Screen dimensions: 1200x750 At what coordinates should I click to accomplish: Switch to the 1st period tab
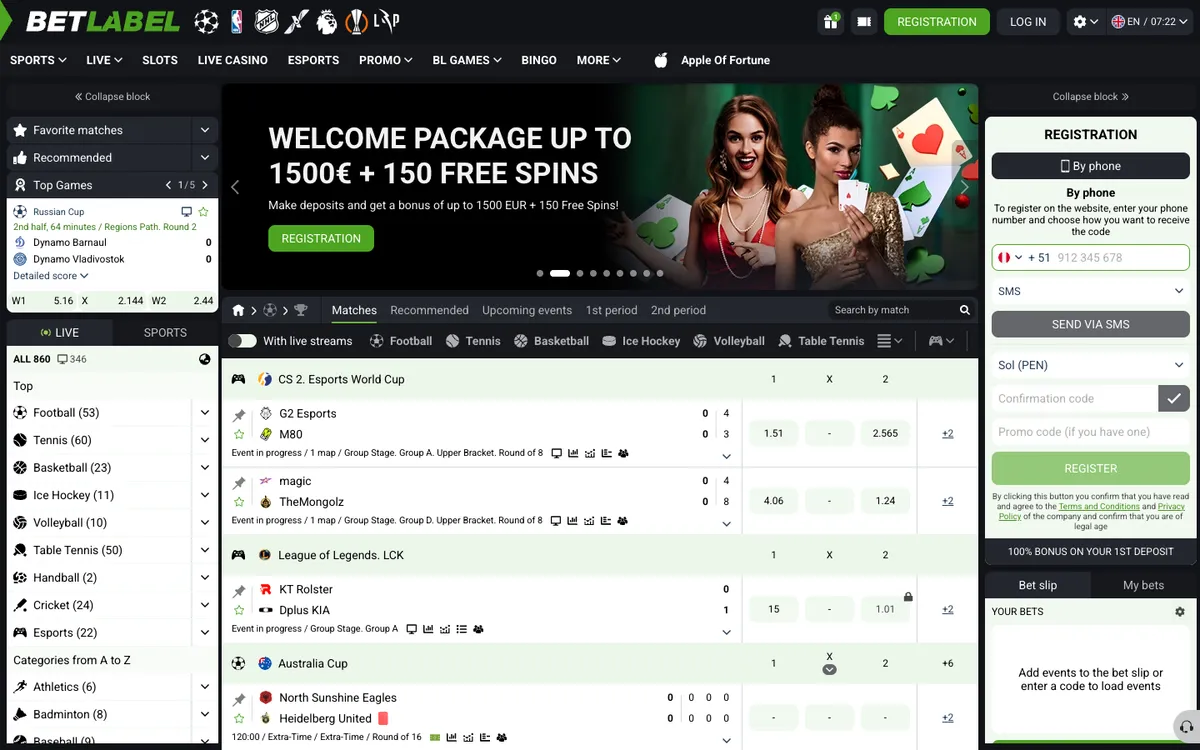(611, 310)
